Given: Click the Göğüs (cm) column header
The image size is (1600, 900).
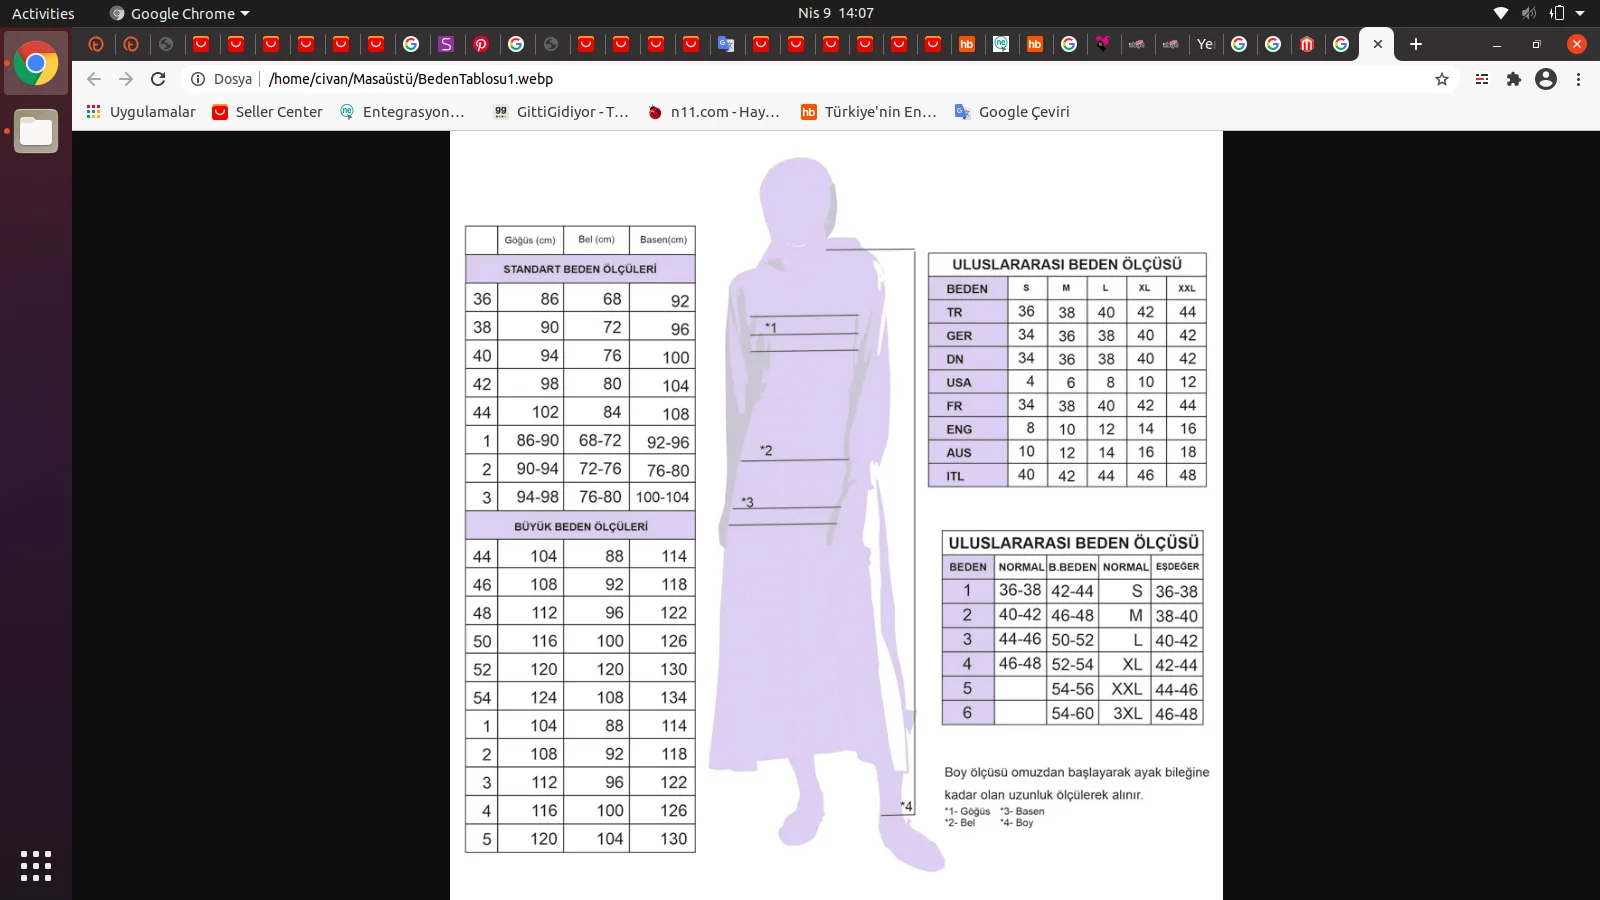Looking at the screenshot, I should coord(530,240).
